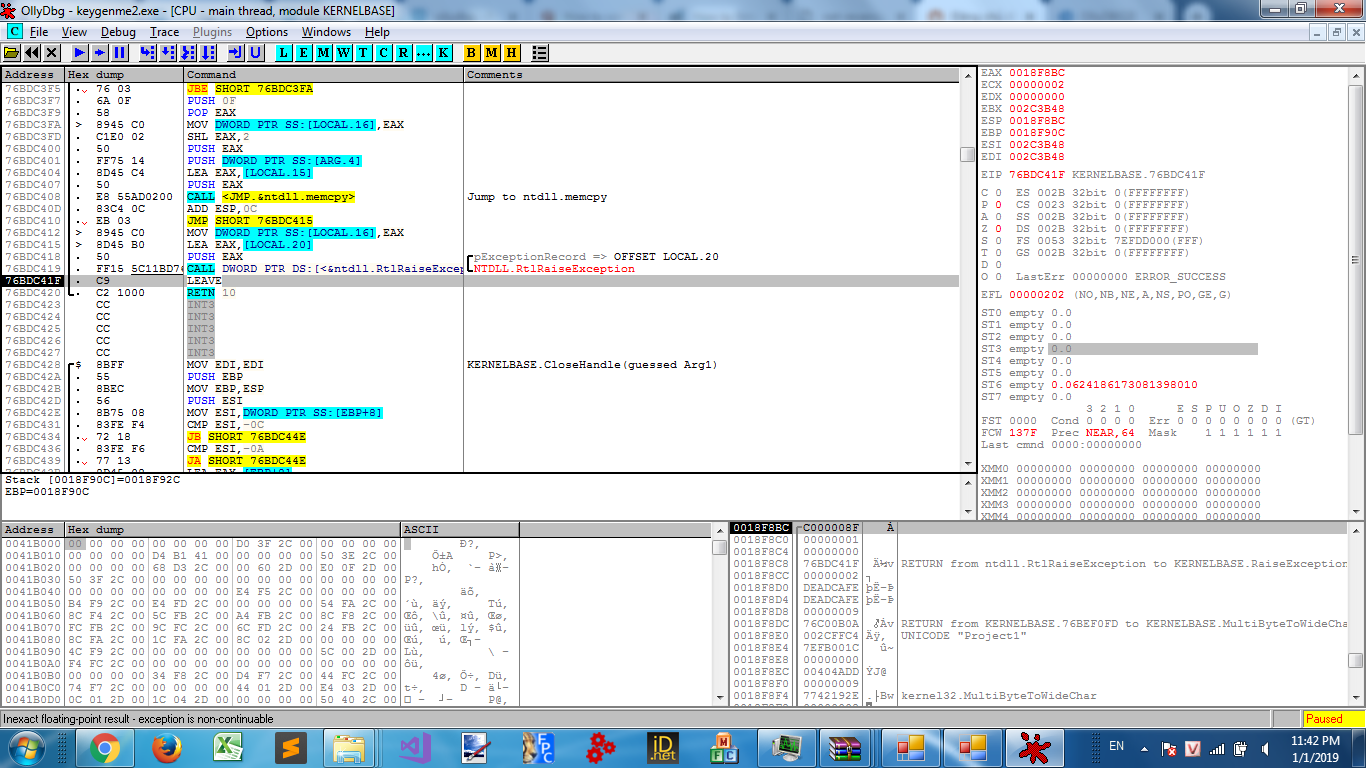Open the Help menu

(x=377, y=32)
